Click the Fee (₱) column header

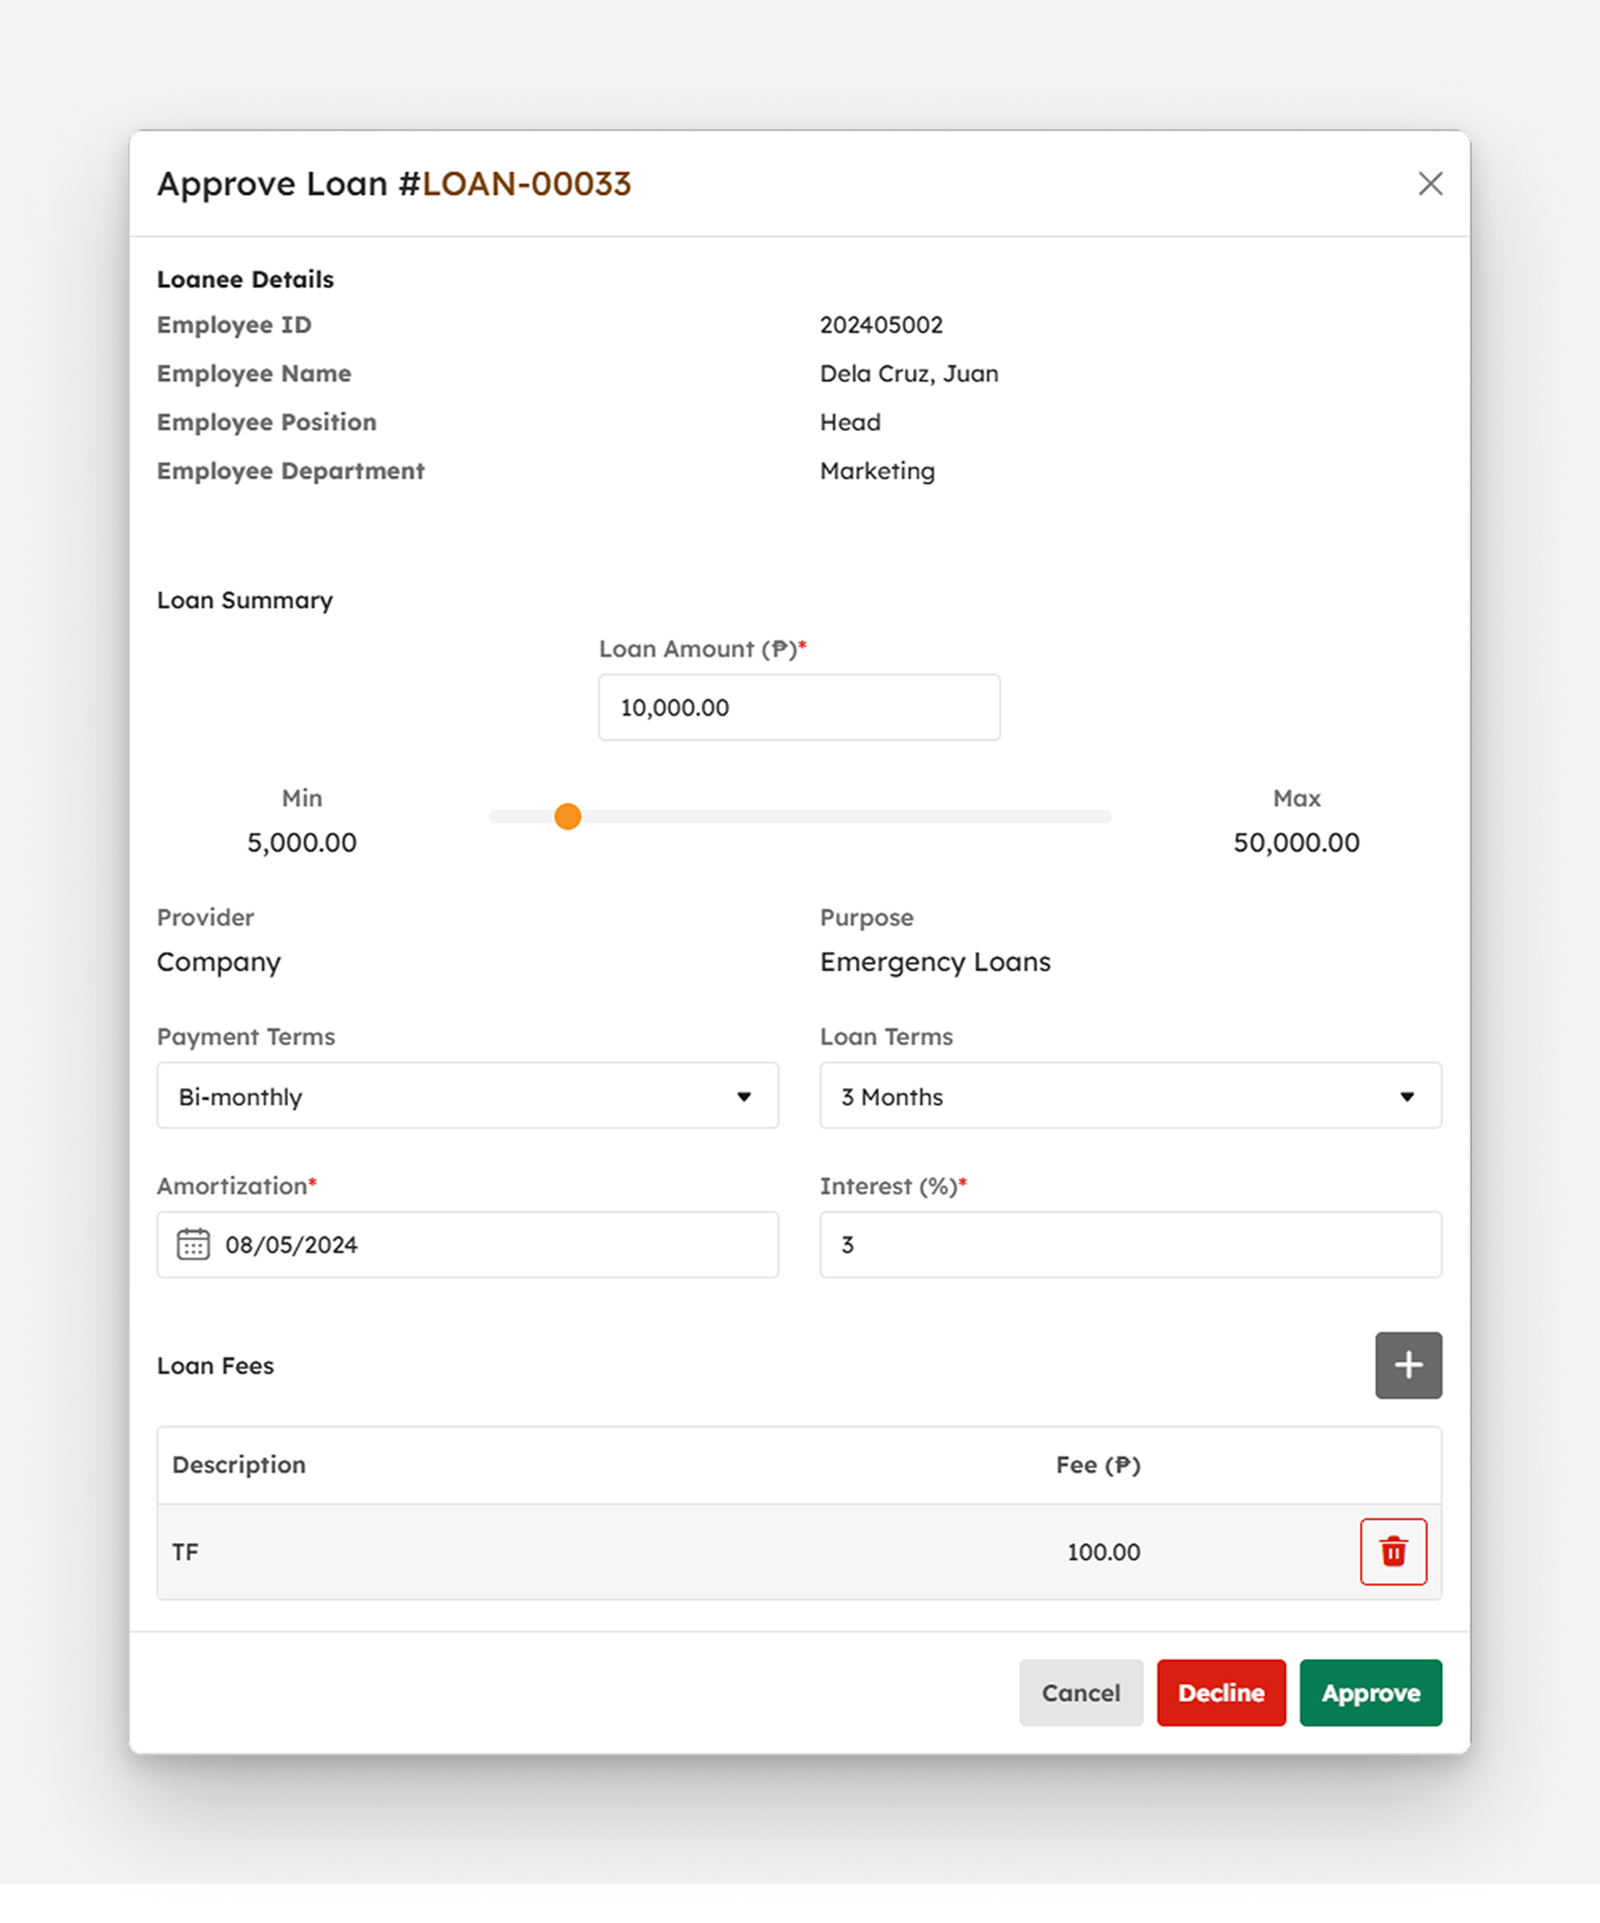coord(1098,1465)
